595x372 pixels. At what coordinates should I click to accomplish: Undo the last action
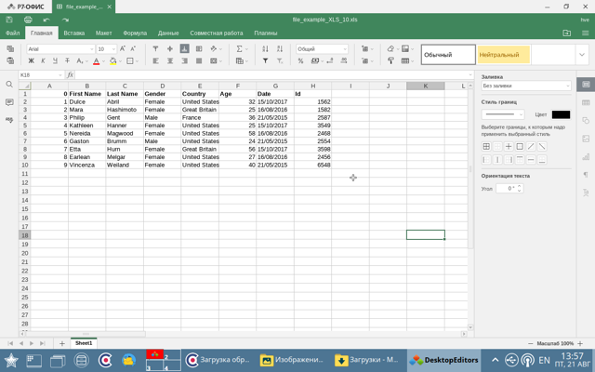46,20
